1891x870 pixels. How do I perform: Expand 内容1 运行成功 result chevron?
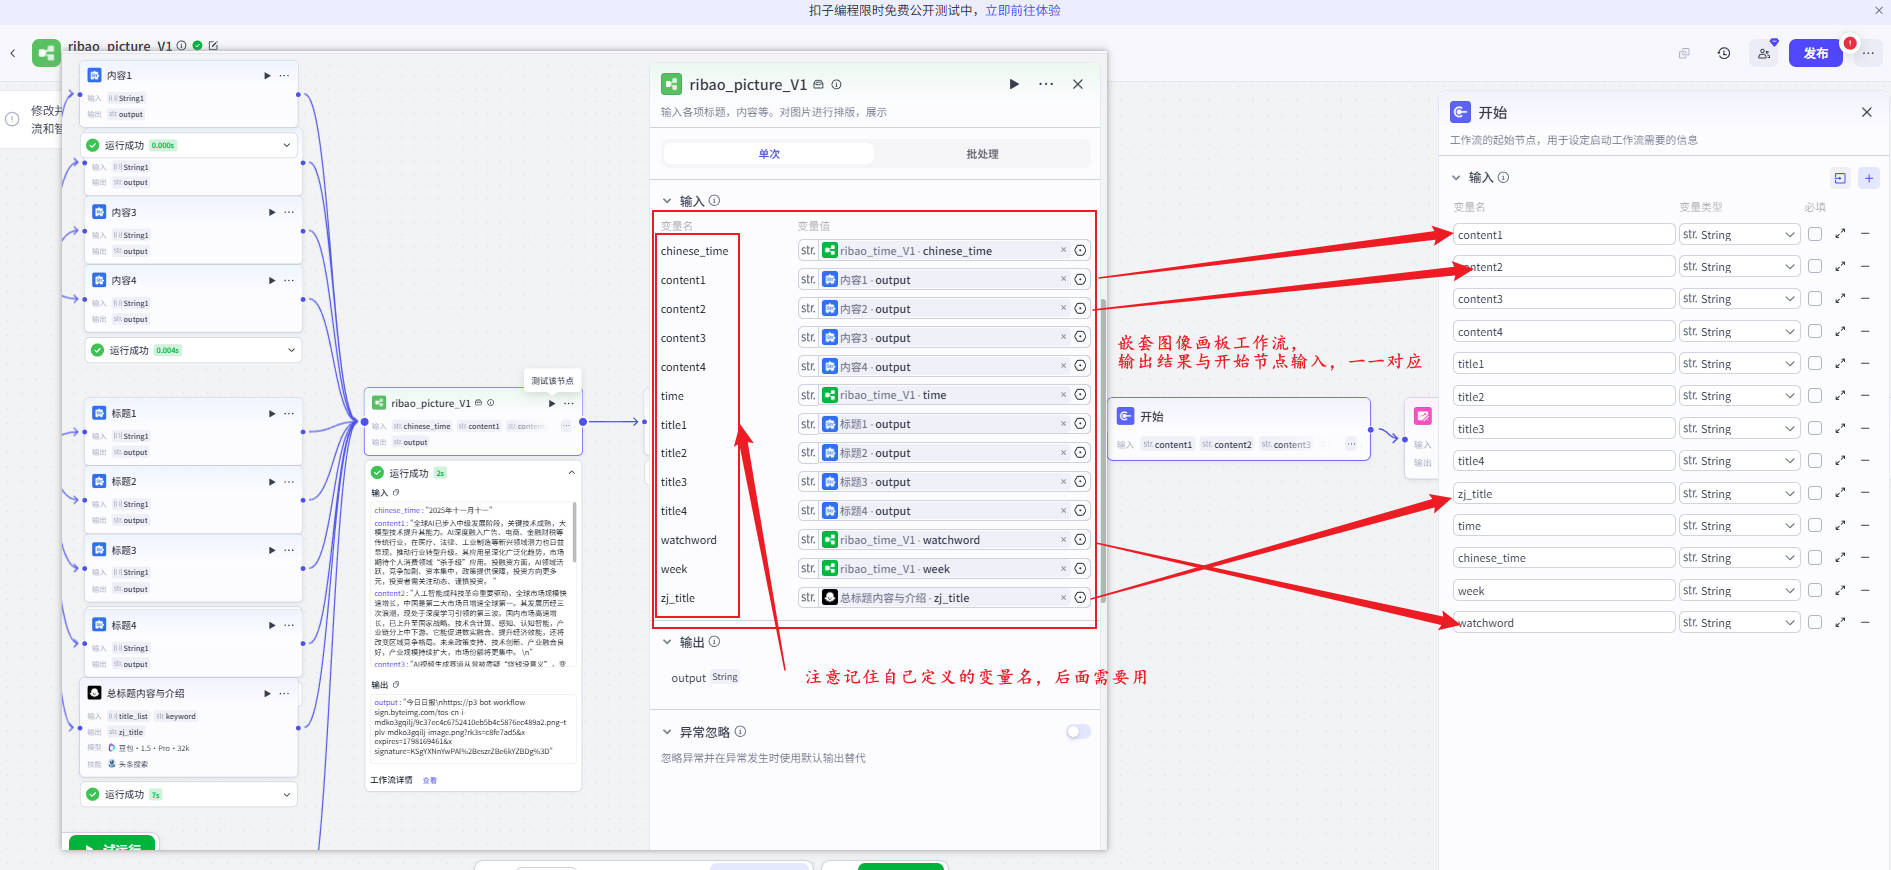point(287,145)
